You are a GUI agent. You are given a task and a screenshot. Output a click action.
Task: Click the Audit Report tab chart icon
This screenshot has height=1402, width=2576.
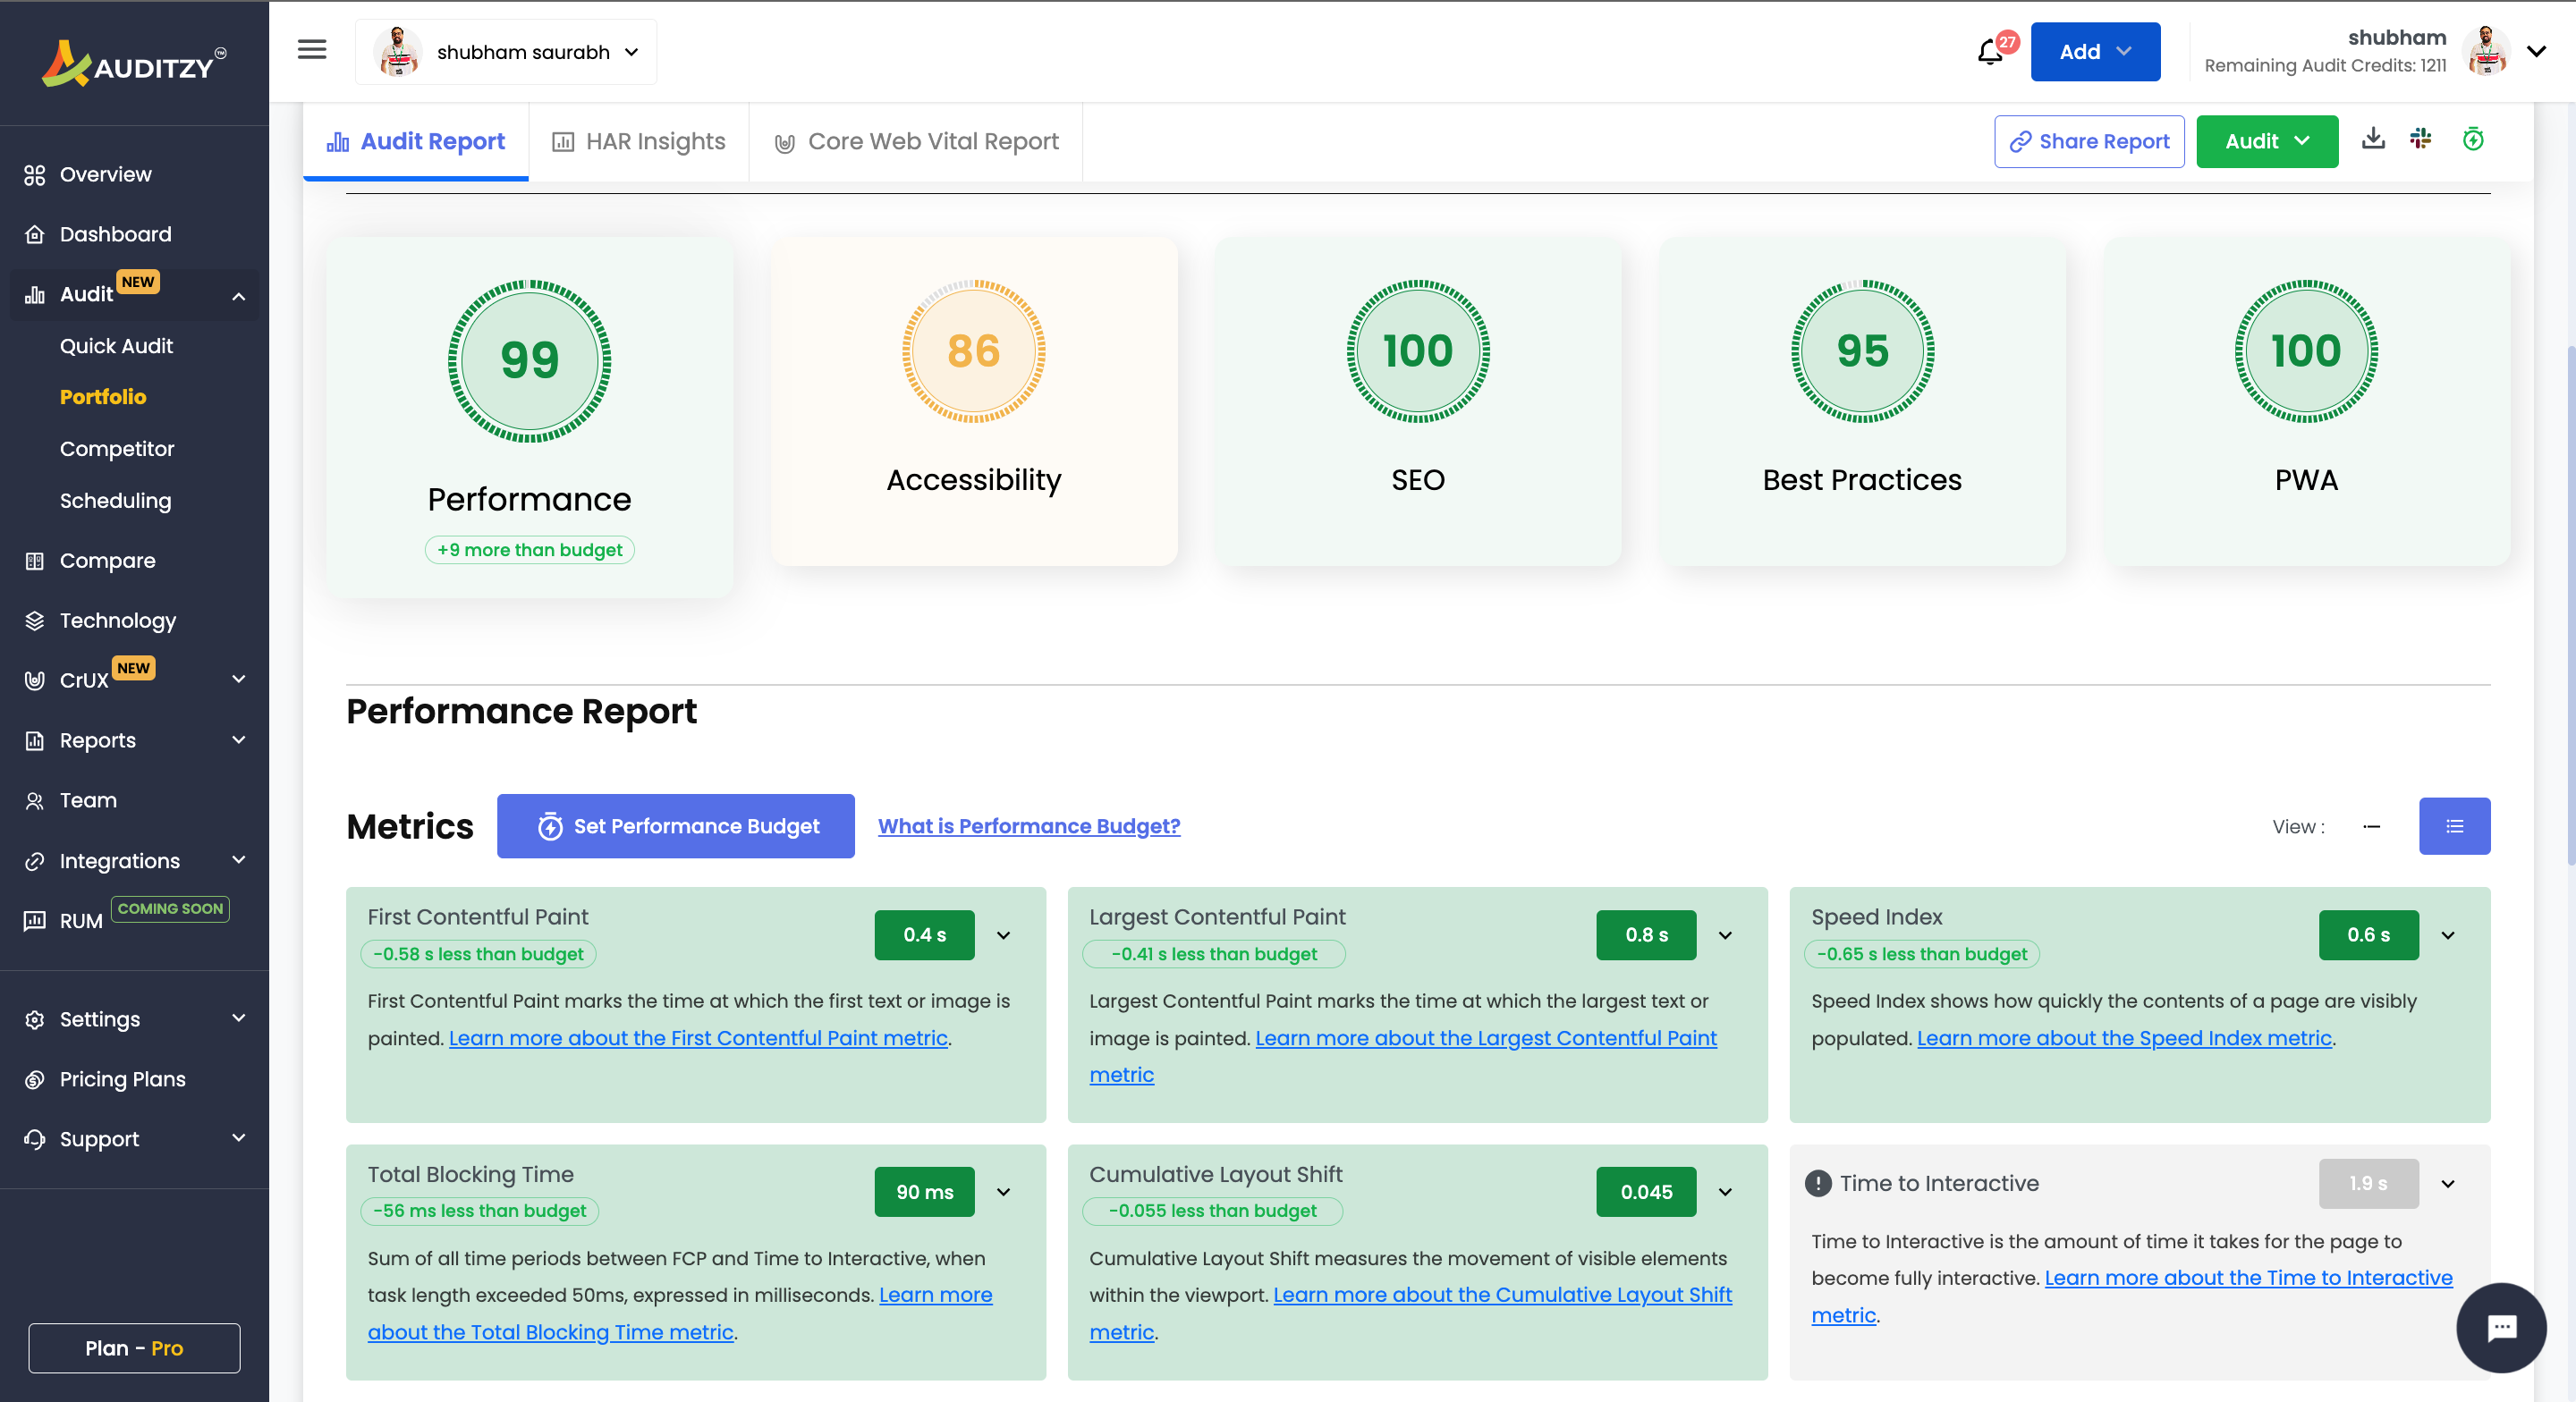coord(338,142)
